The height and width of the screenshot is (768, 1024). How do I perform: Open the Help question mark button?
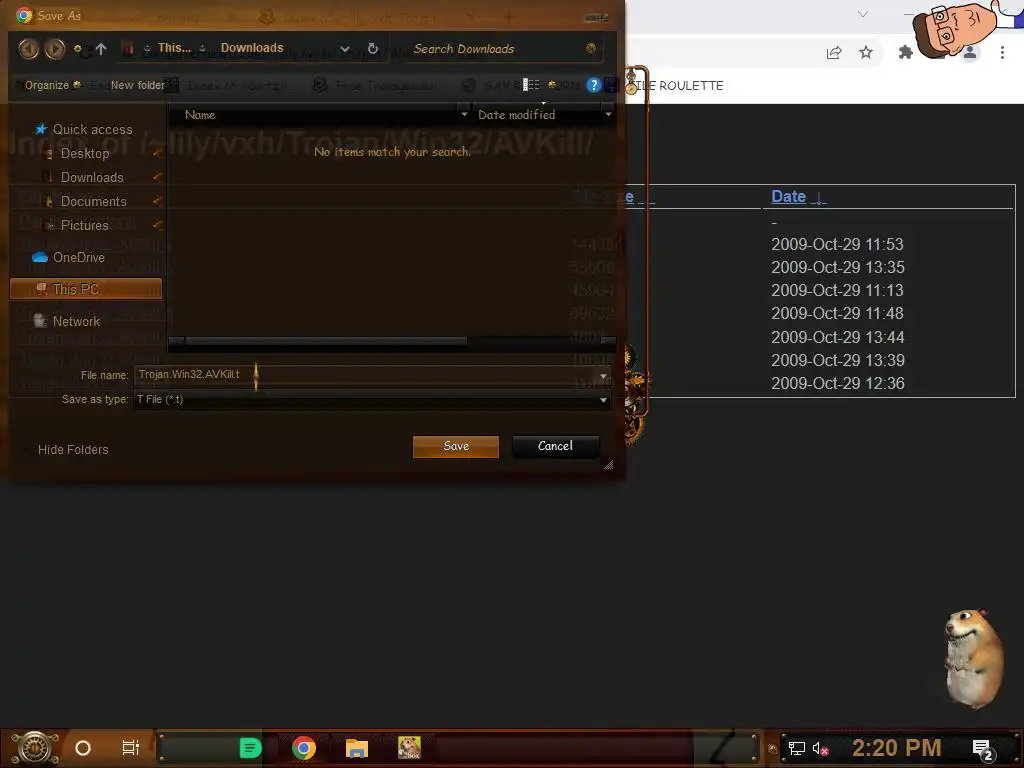tap(593, 85)
